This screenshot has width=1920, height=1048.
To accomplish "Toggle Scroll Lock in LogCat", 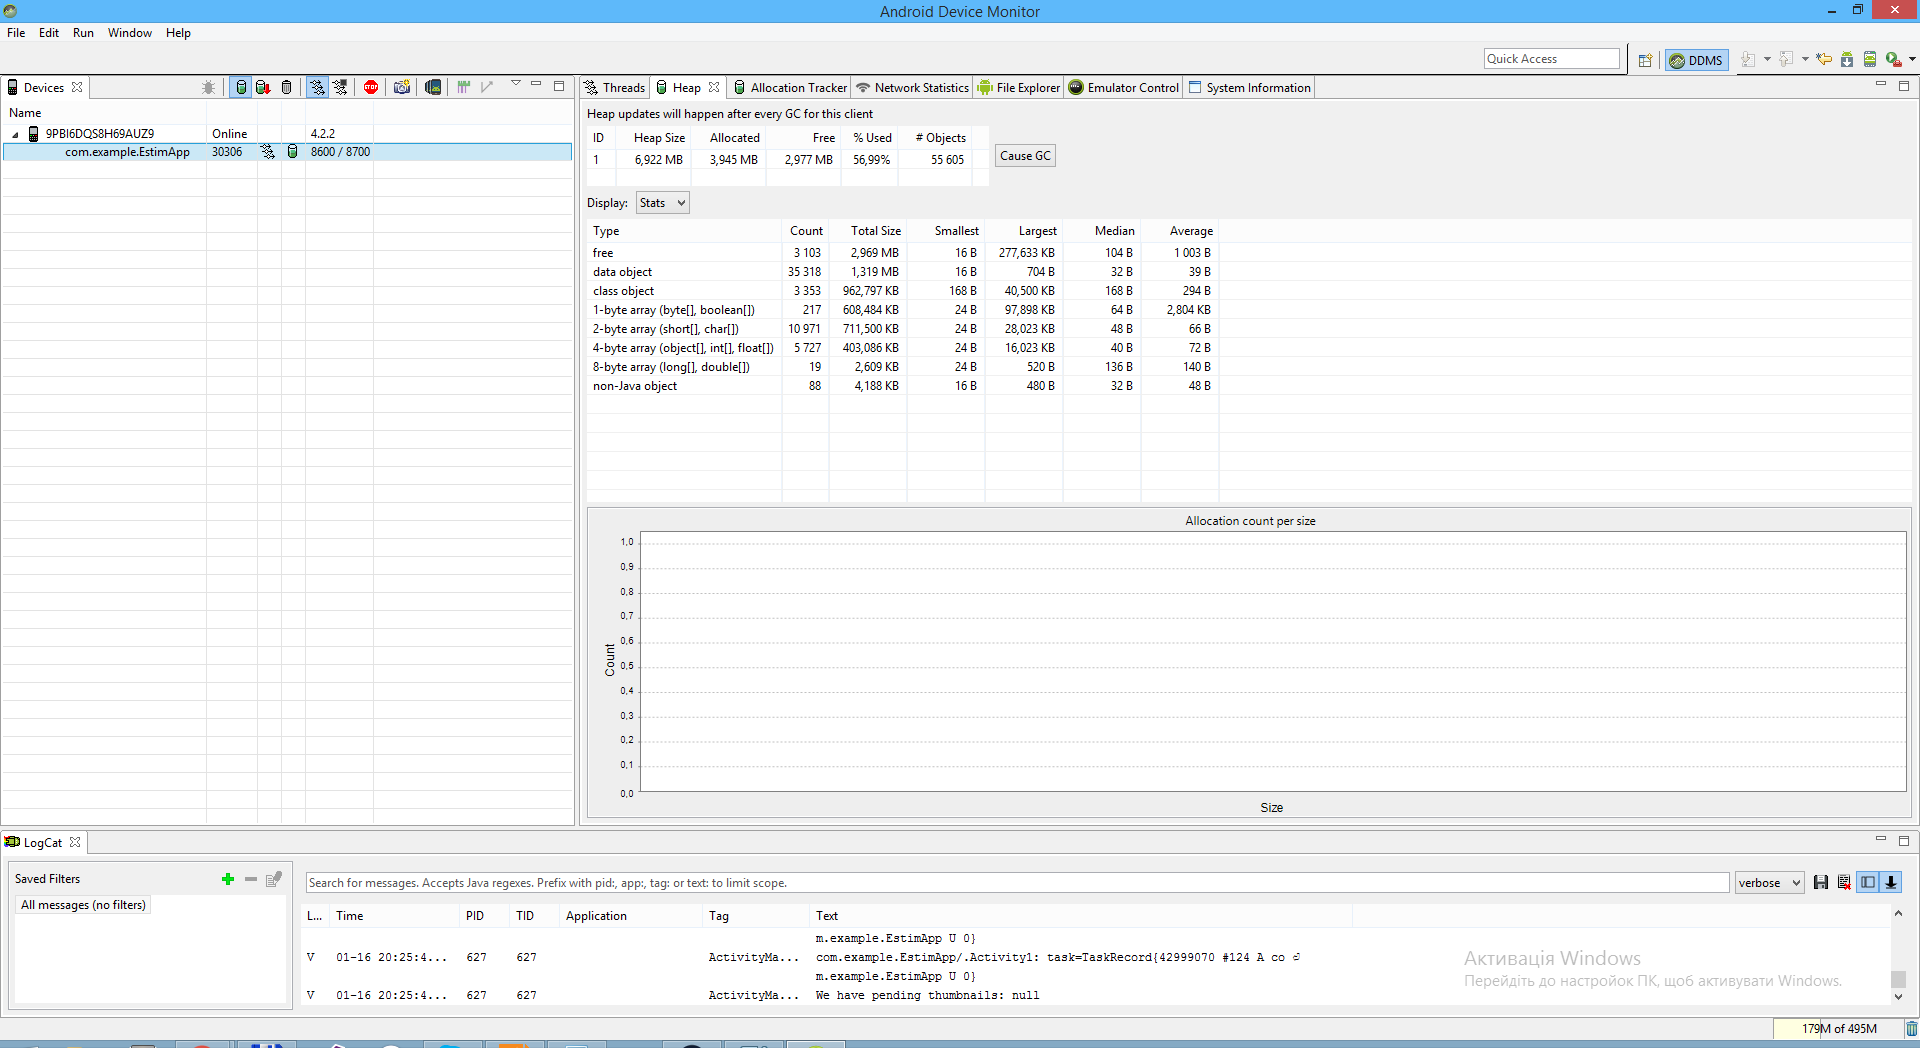I will [1891, 883].
